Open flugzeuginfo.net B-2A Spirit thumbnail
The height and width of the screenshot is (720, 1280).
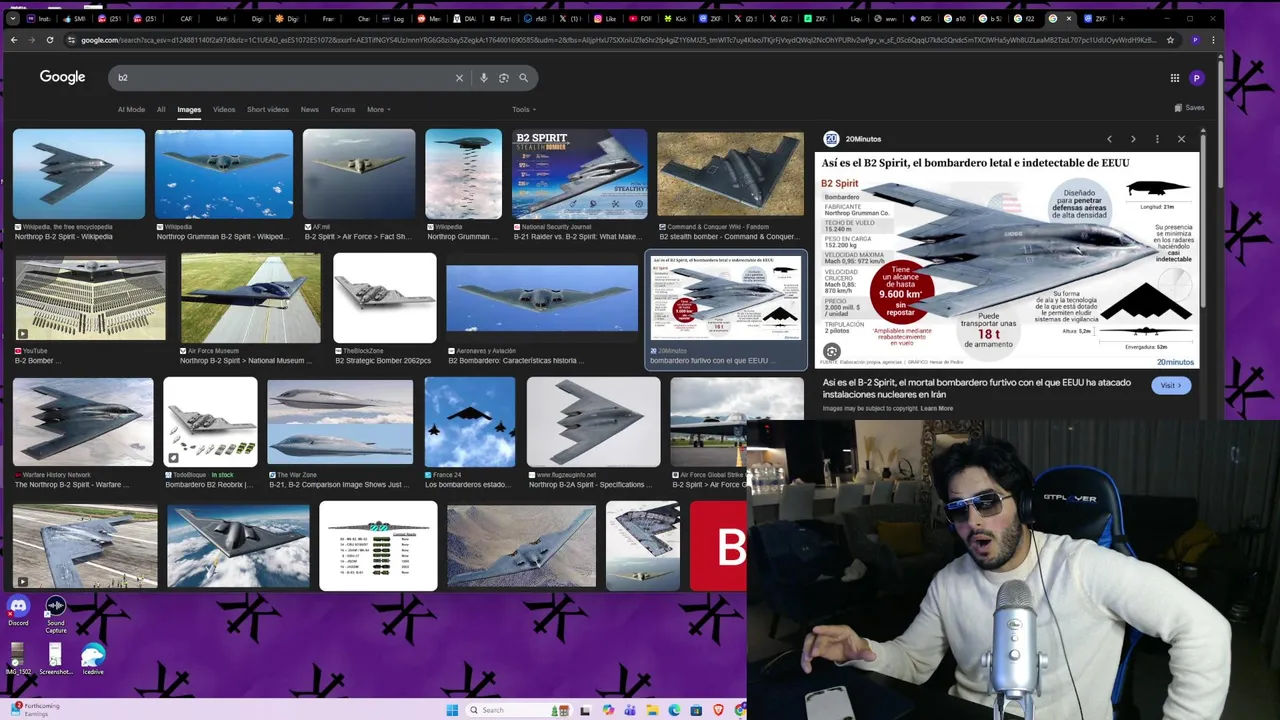coord(594,422)
